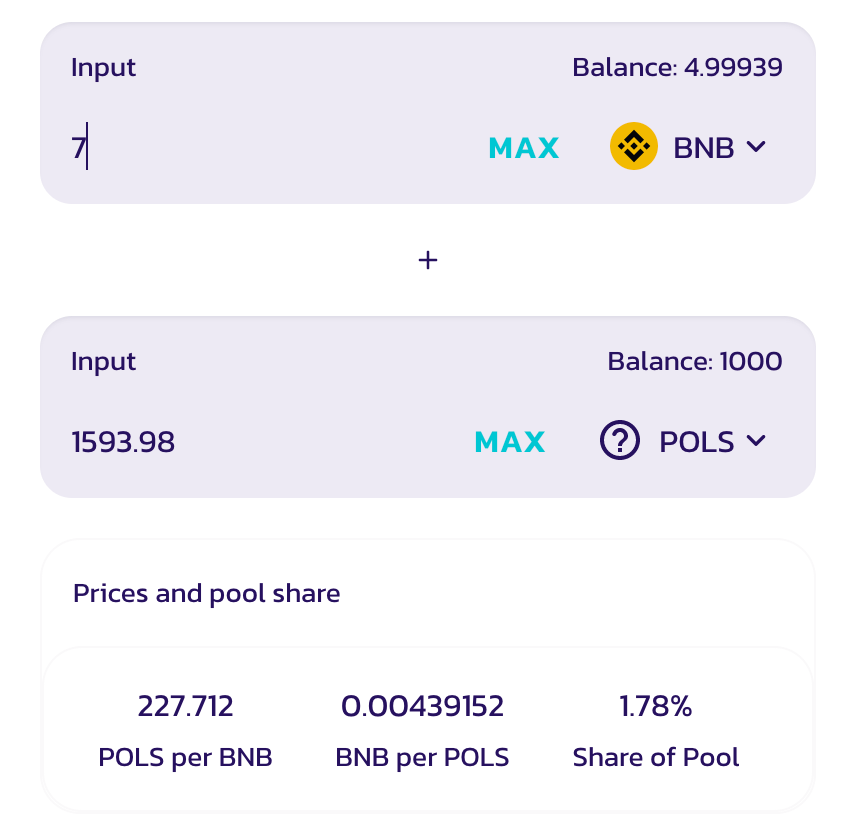
Task: Click the POLS token name label
Action: pos(697,441)
